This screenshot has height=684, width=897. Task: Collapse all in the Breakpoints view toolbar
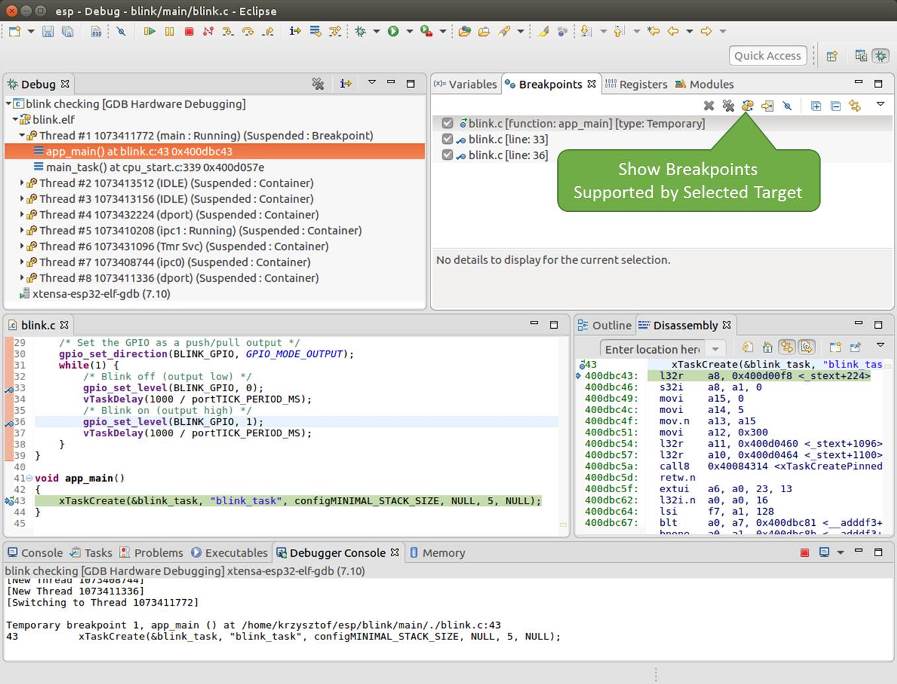835,106
